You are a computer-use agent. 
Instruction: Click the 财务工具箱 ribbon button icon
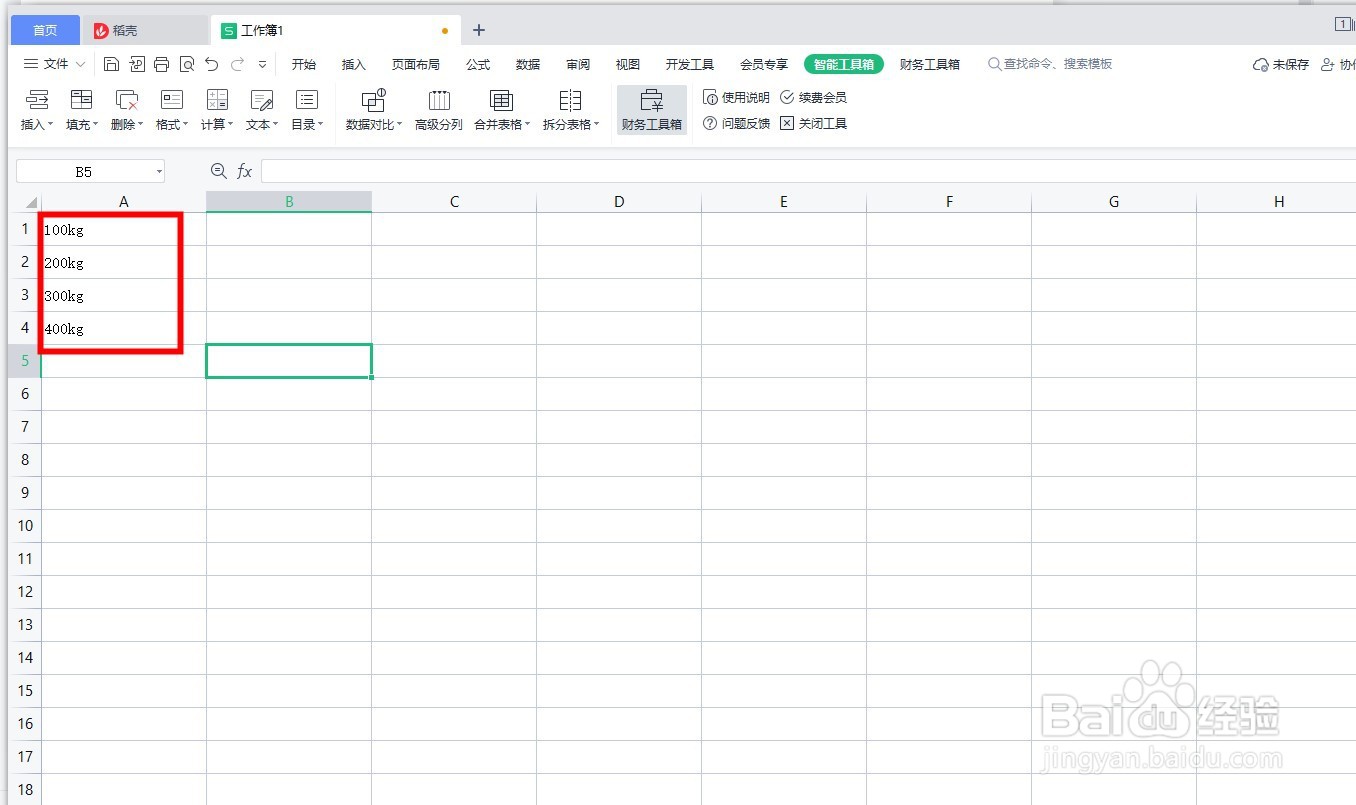(x=652, y=100)
